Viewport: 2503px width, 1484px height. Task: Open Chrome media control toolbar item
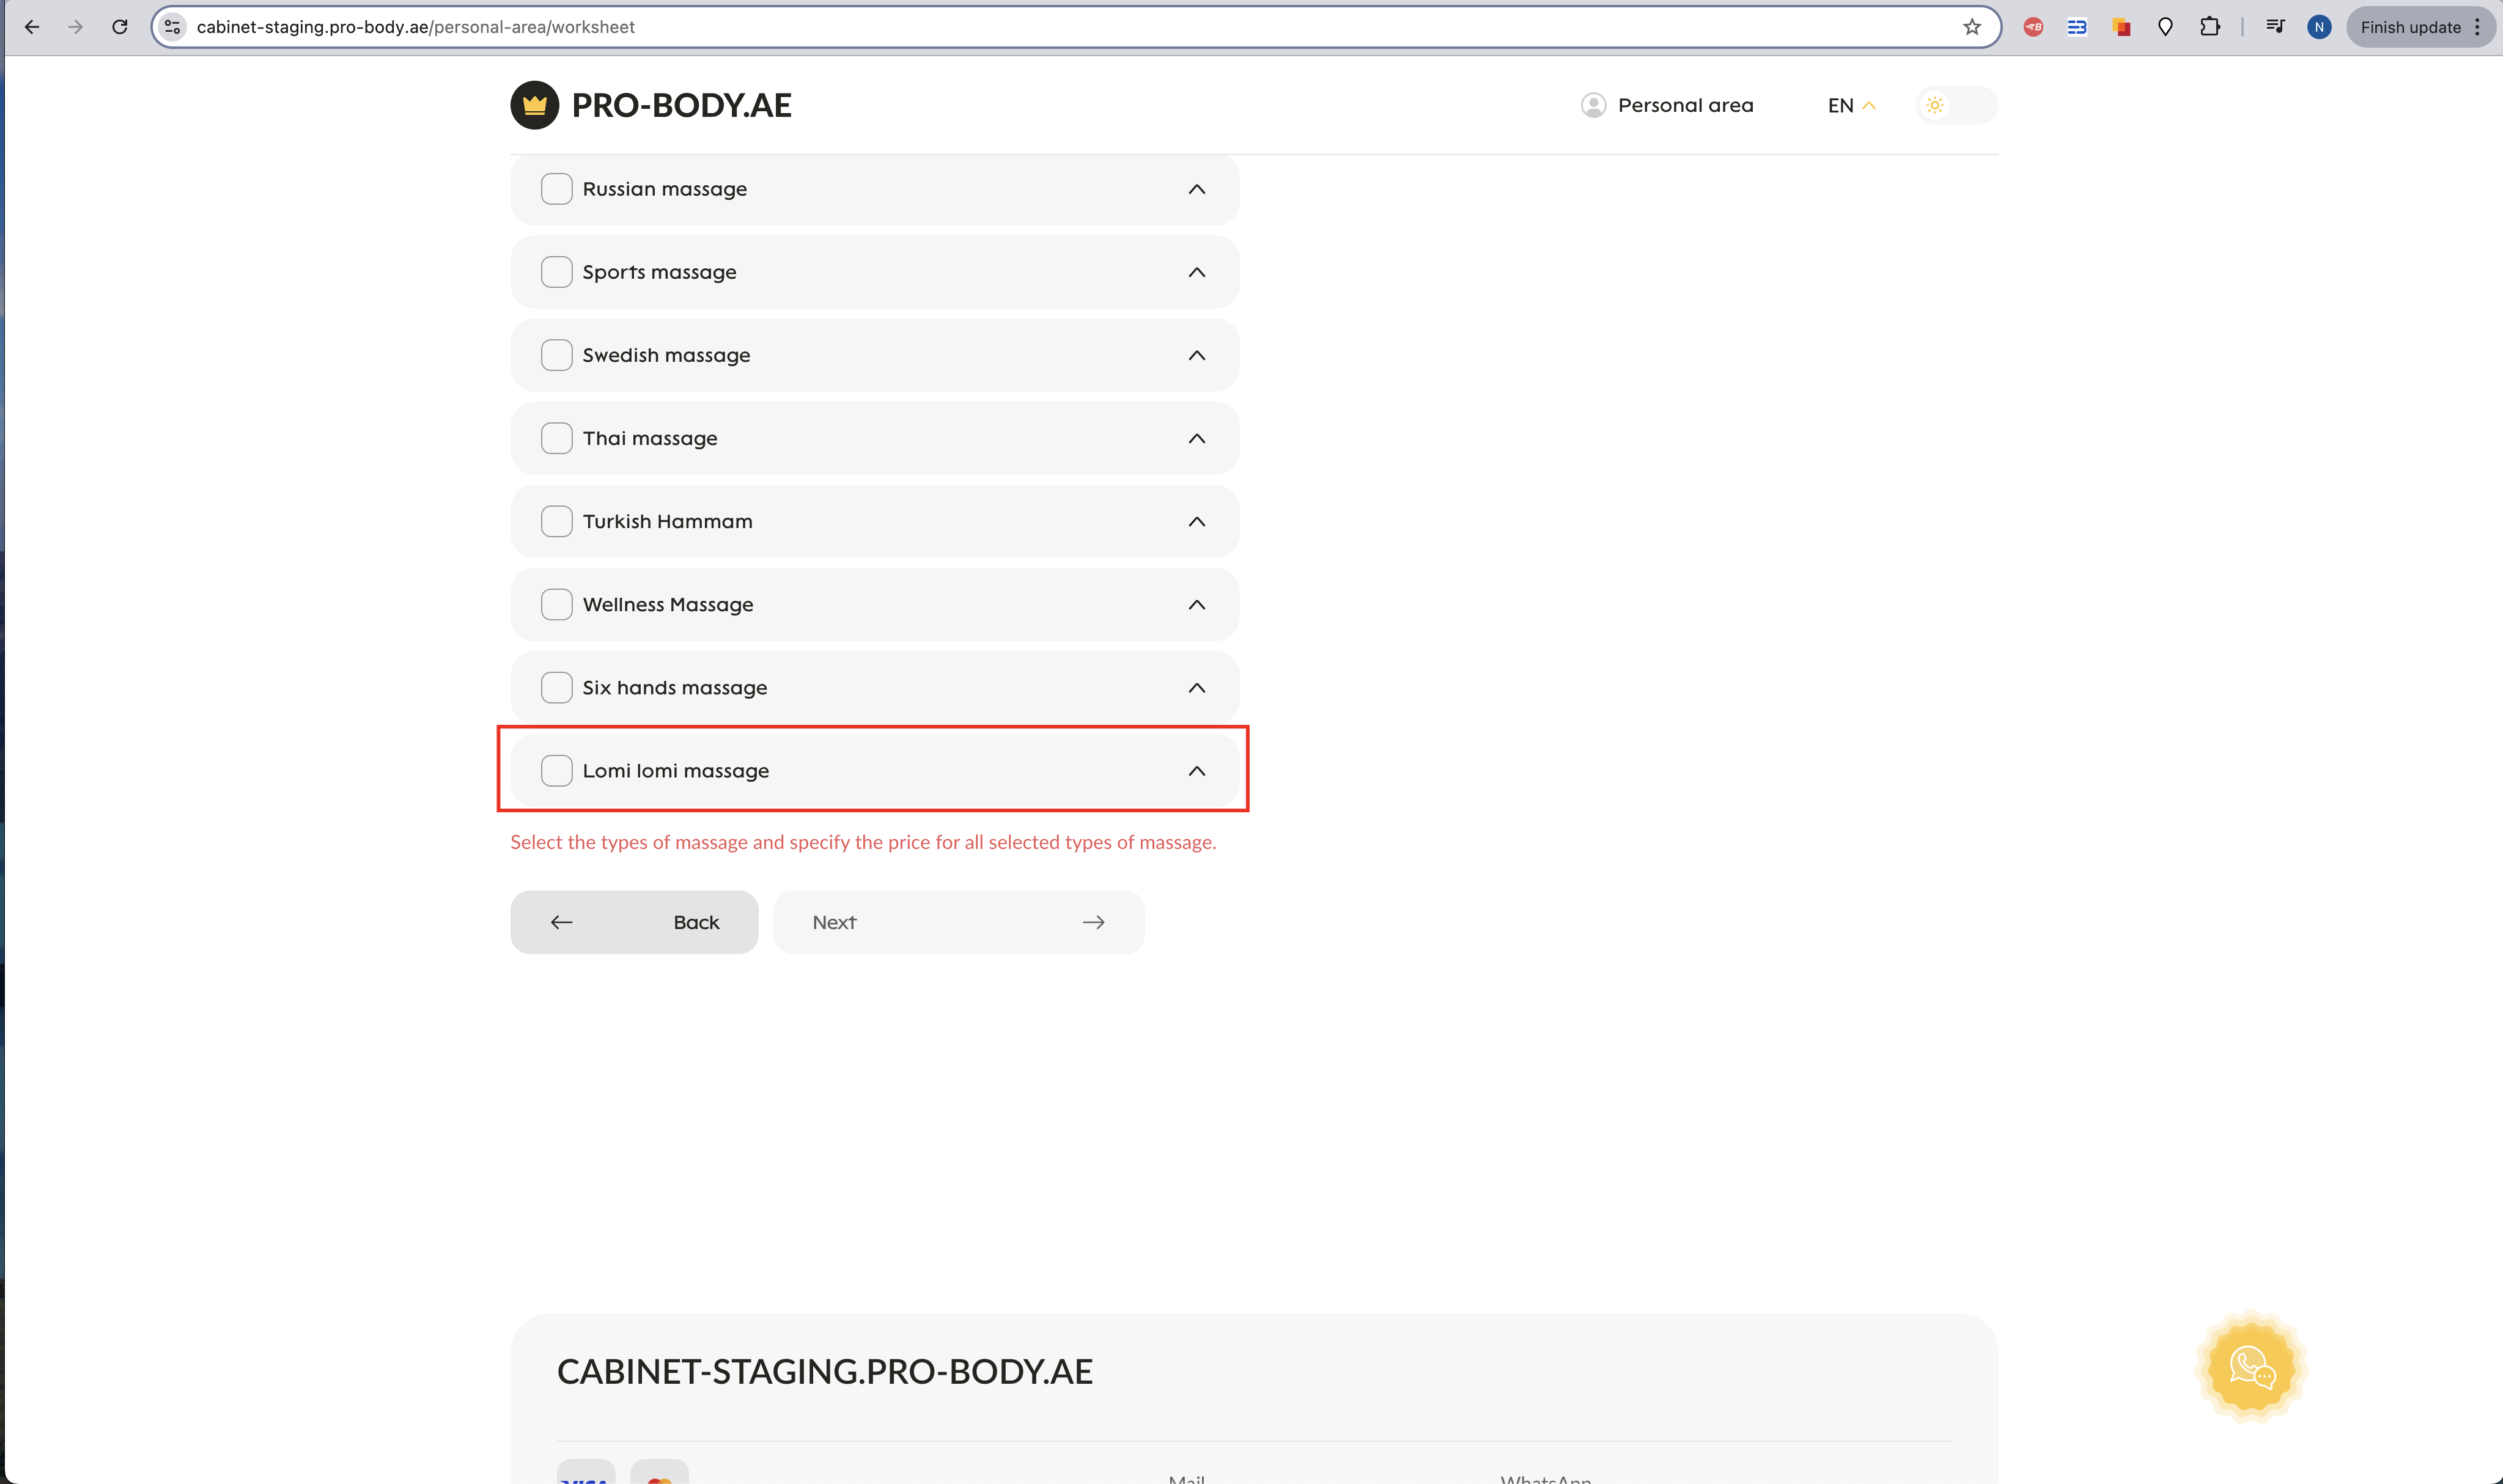pos(2274,27)
